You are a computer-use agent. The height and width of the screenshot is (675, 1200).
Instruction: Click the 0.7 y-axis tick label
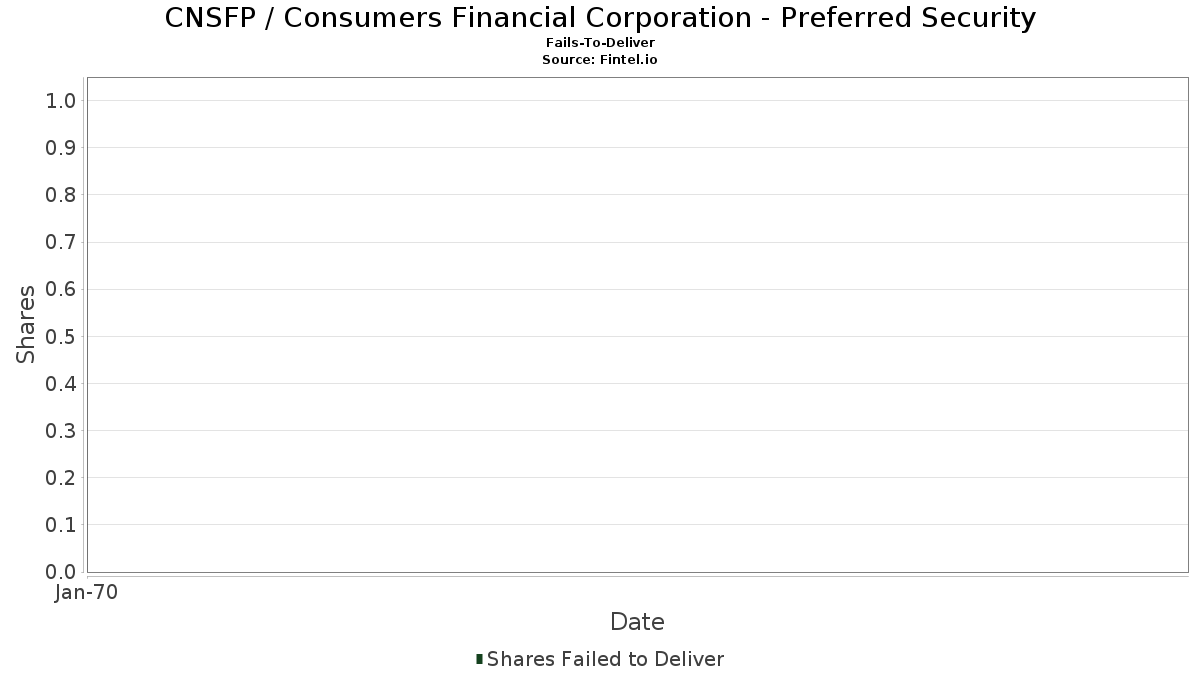[x=61, y=242]
